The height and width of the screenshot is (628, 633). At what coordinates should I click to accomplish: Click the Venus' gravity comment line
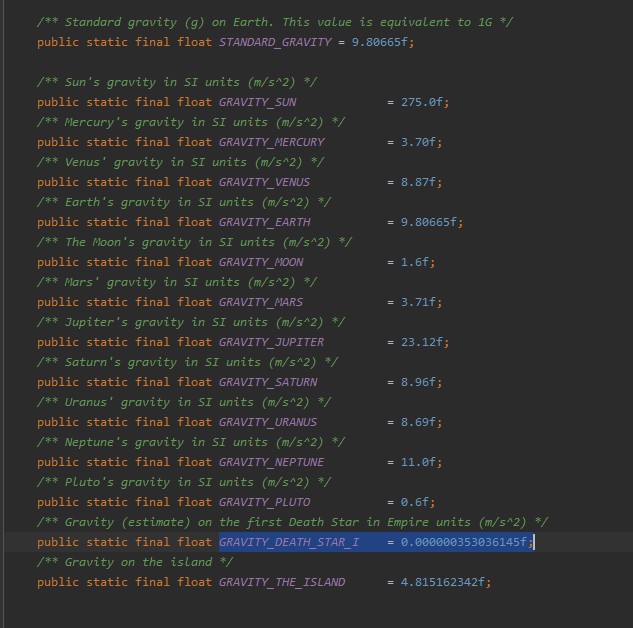click(180, 162)
